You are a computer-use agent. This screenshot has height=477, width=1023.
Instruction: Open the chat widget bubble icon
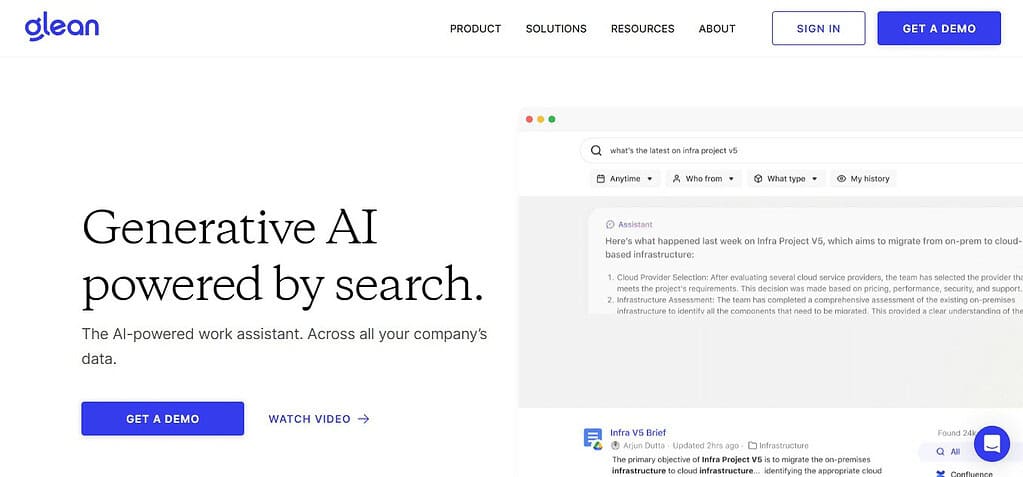pyautogui.click(x=992, y=444)
